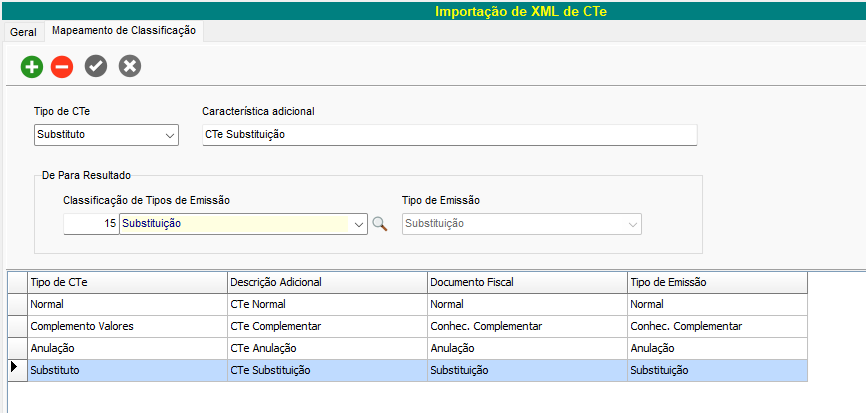Select the Complemento Valores row
This screenshot has width=866, height=413.
click(x=127, y=326)
